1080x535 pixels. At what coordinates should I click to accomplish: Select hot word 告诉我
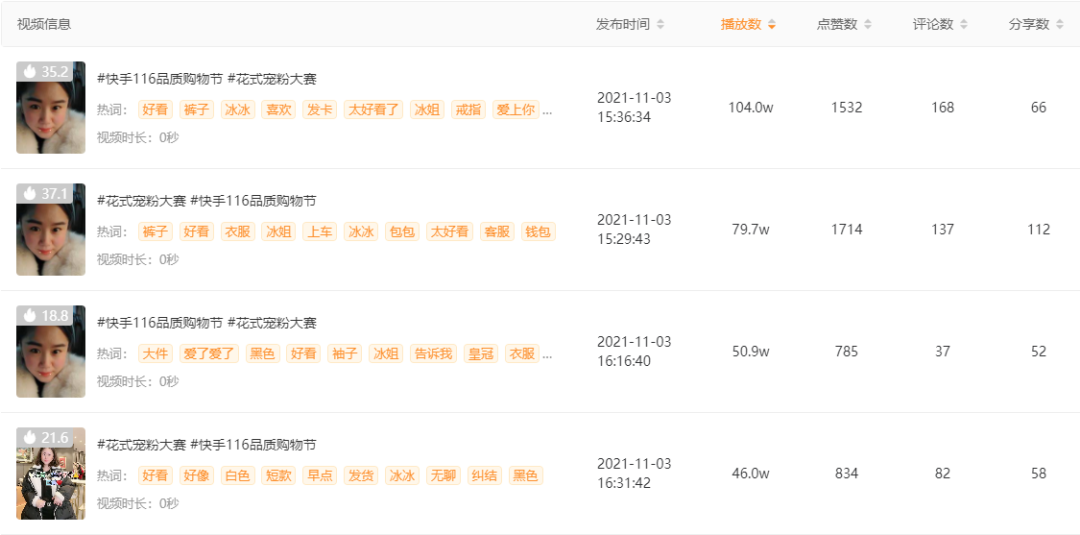click(433, 354)
